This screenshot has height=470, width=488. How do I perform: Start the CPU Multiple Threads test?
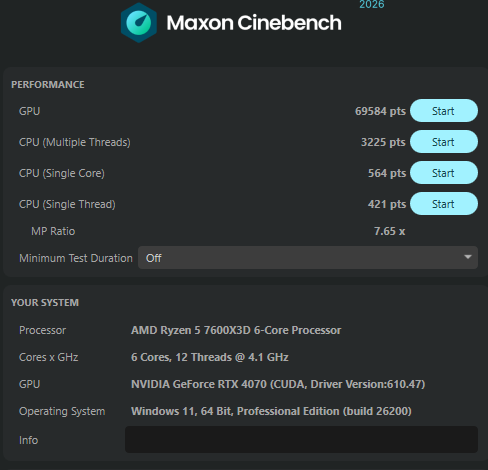[444, 142]
